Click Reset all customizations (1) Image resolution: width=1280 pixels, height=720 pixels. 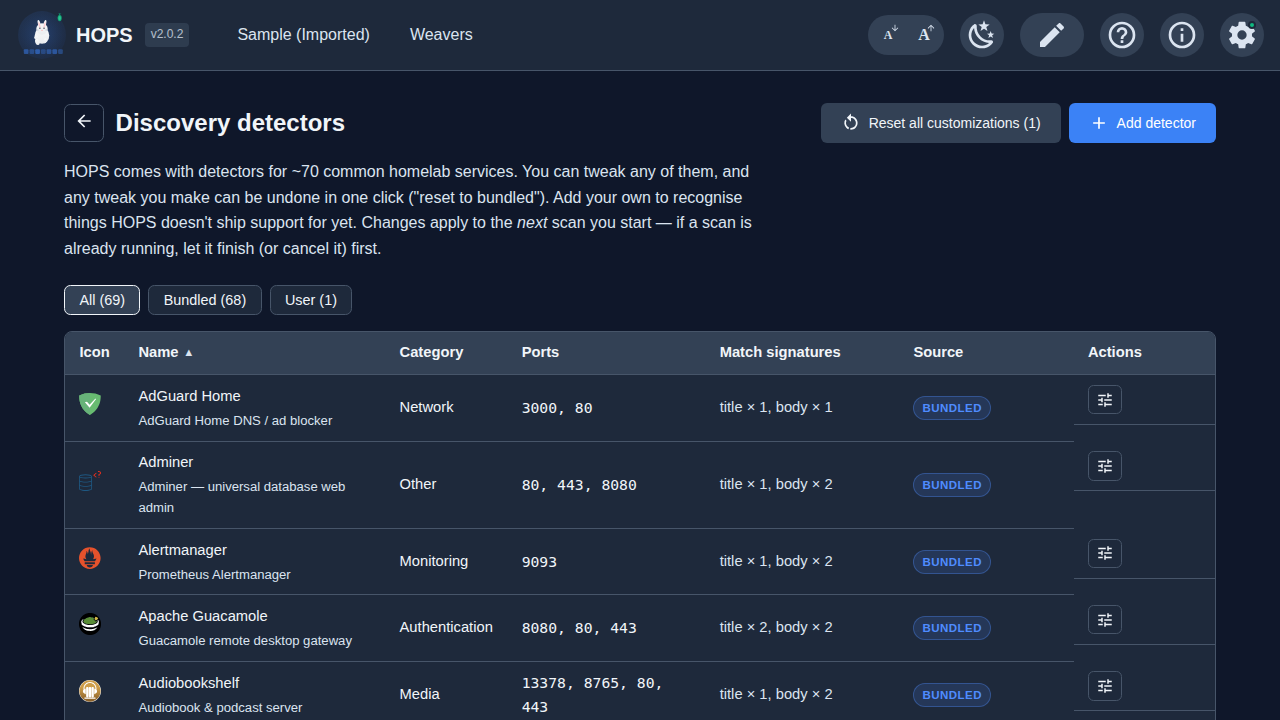[x=941, y=123]
